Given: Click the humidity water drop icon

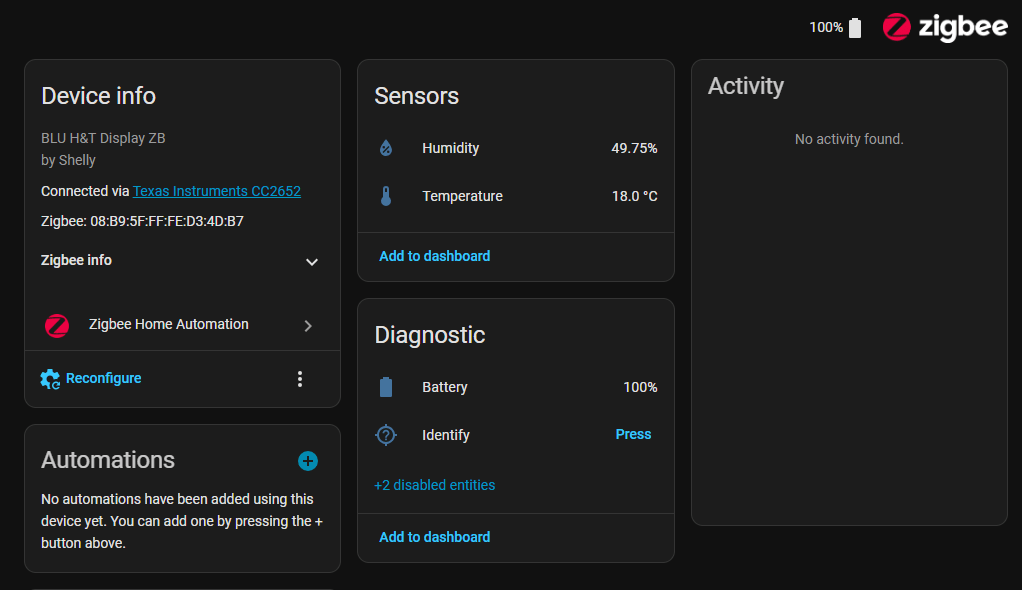Looking at the screenshot, I should coord(386,148).
